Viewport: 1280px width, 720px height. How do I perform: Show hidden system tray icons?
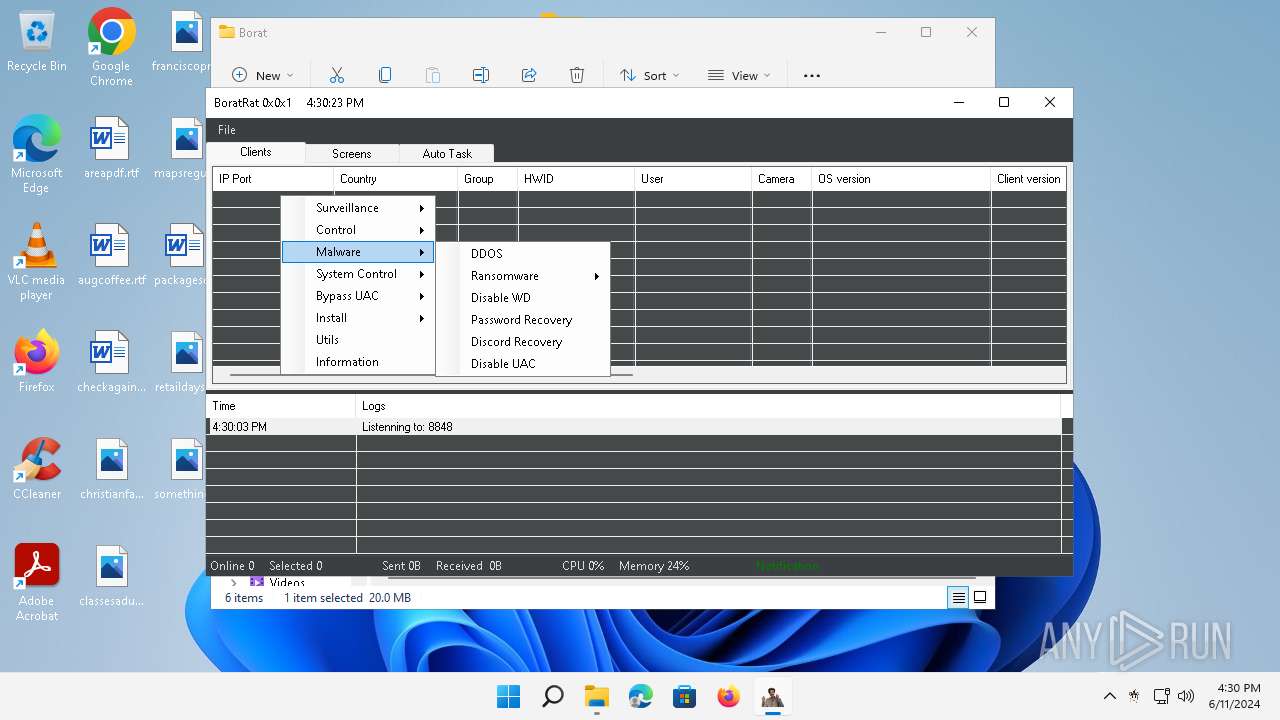point(1109,696)
